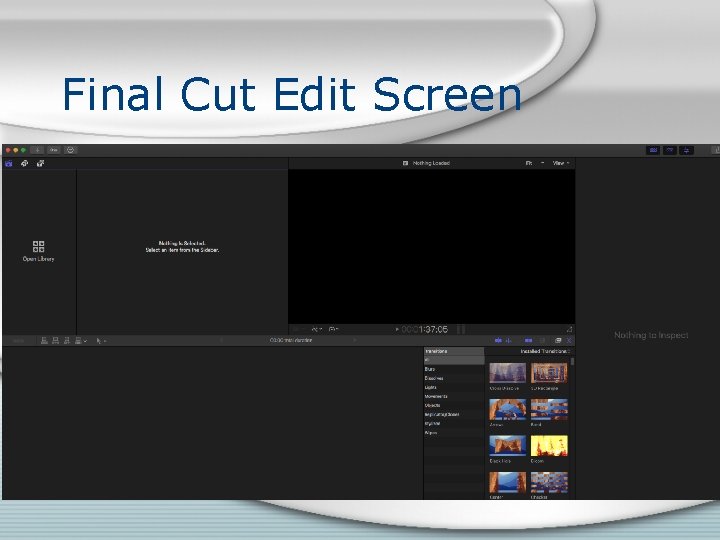Click the keyword editor key button
Image resolution: width=720 pixels, height=540 pixels.
[54, 150]
